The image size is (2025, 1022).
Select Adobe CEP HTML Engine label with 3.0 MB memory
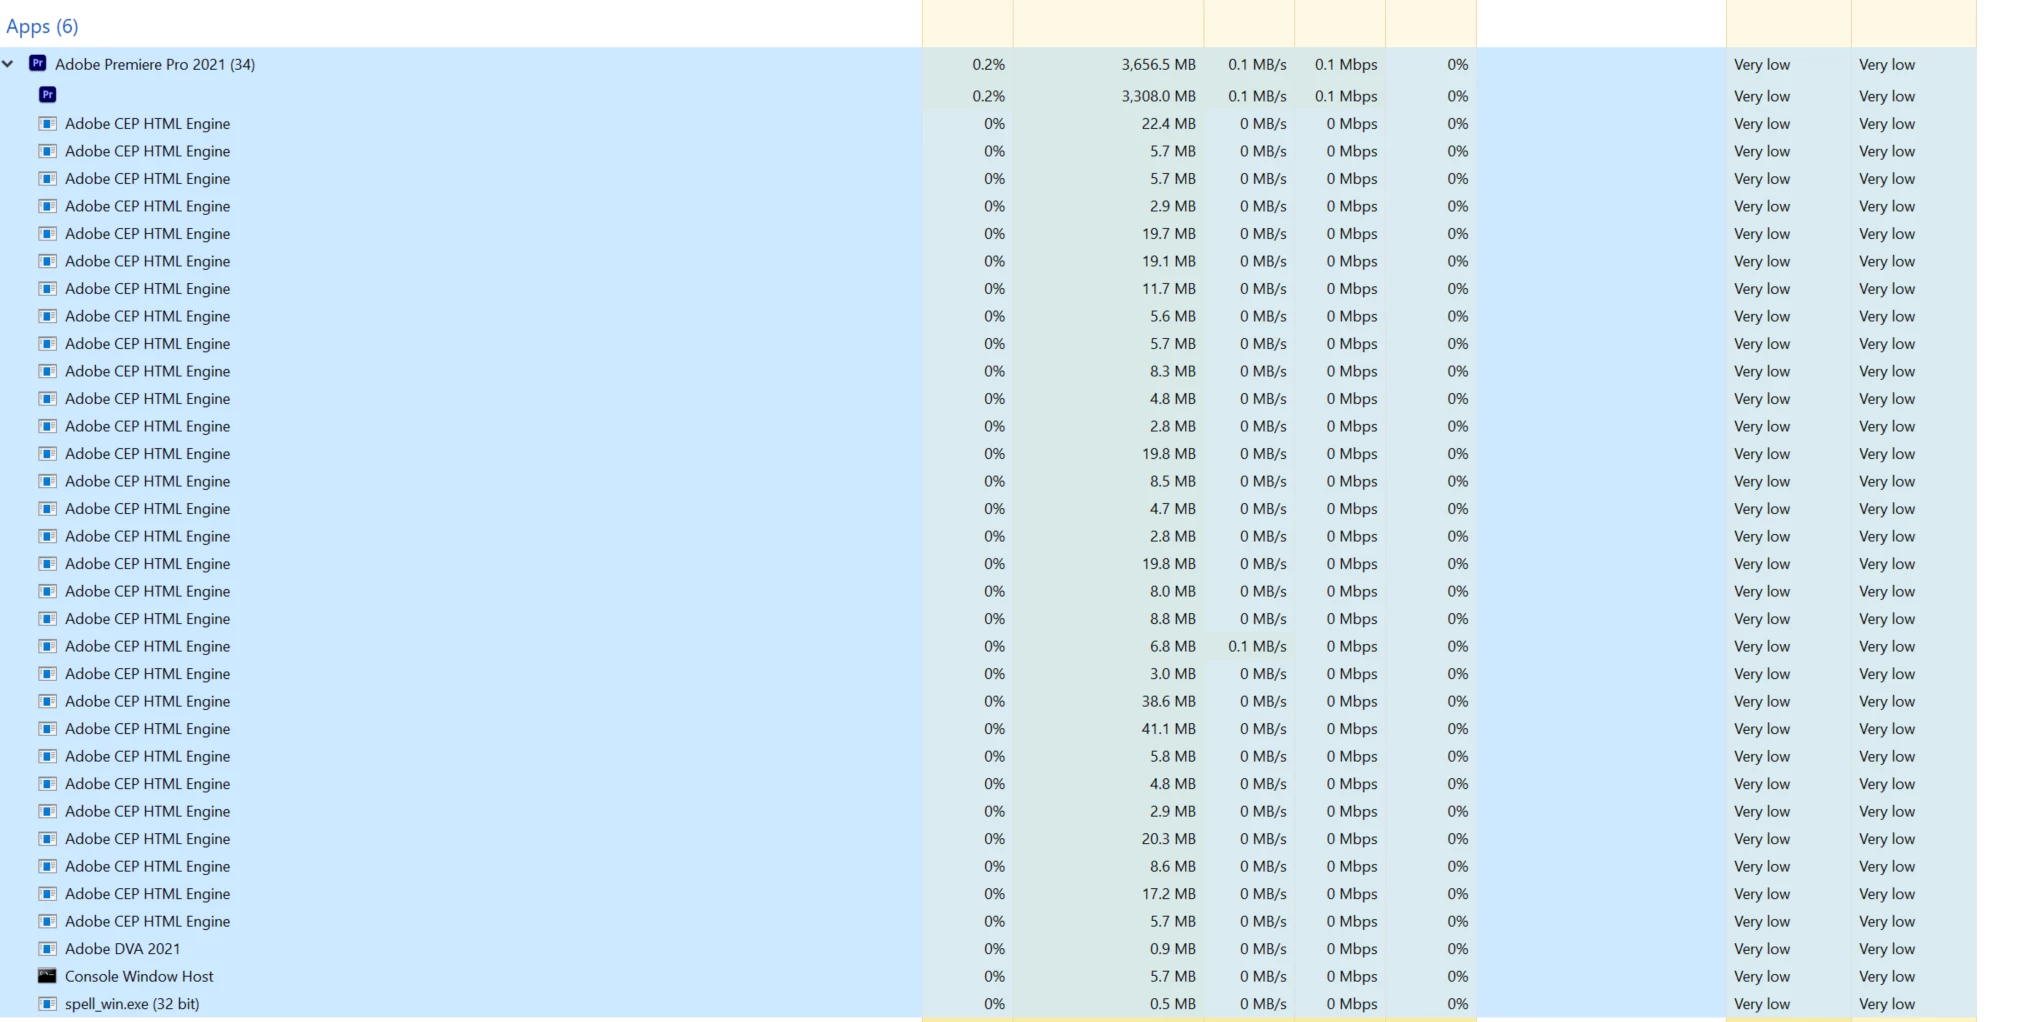[x=147, y=674]
